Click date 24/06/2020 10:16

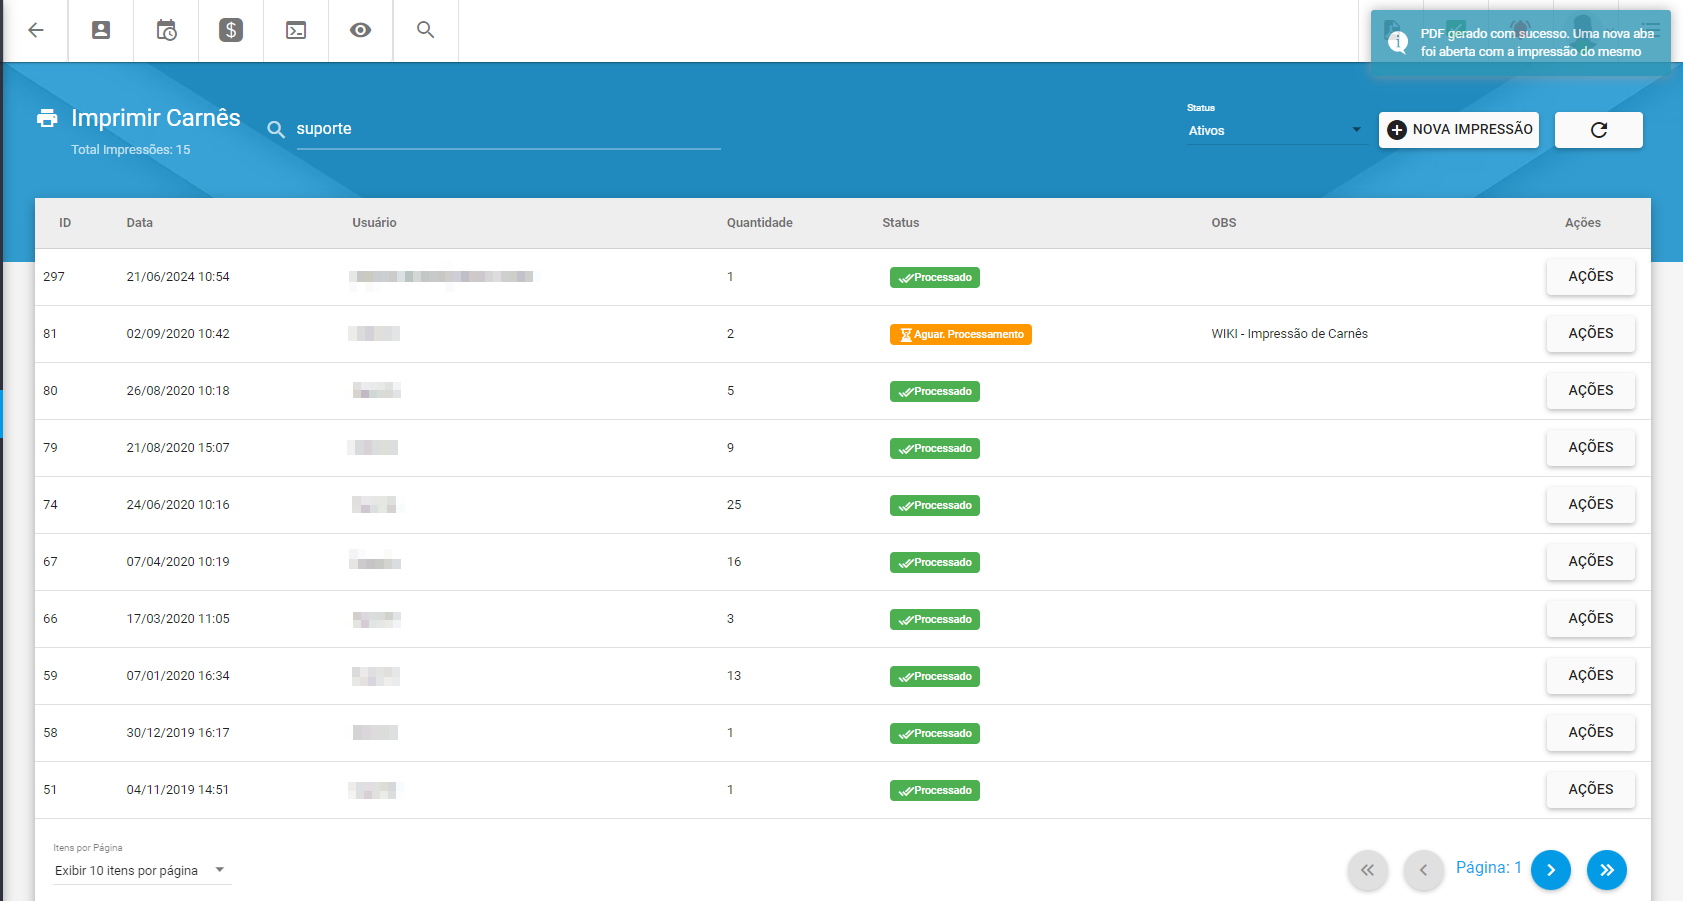pos(178,505)
